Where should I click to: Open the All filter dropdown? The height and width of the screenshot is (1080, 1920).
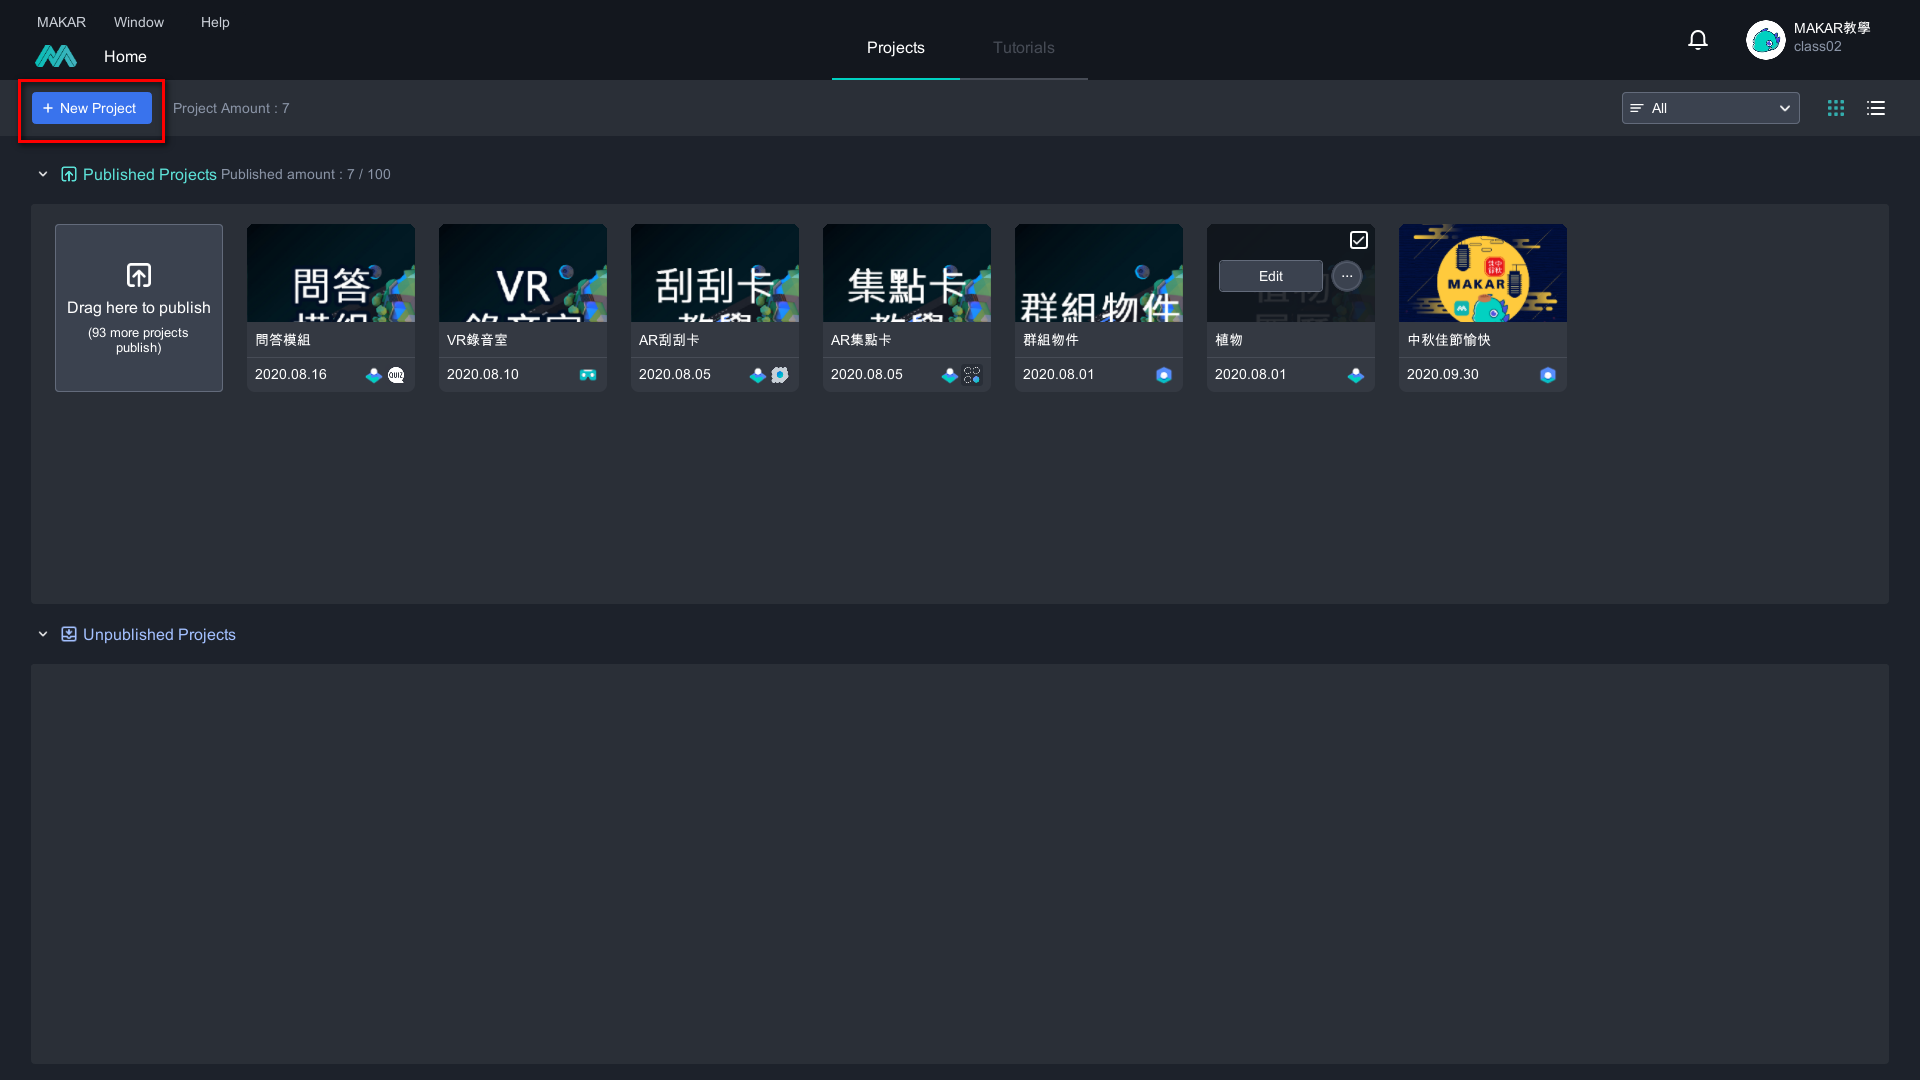1710,108
